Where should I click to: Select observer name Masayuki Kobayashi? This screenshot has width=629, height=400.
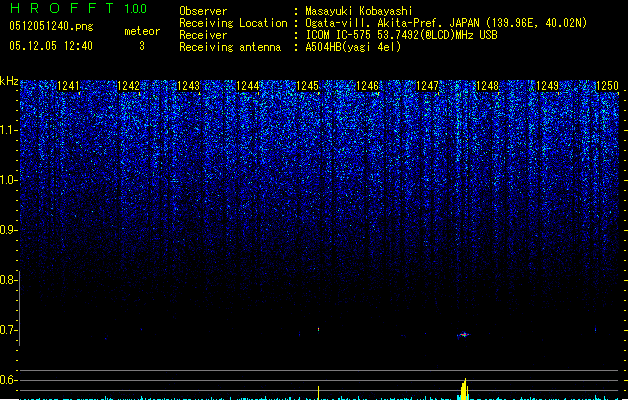(x=358, y=11)
